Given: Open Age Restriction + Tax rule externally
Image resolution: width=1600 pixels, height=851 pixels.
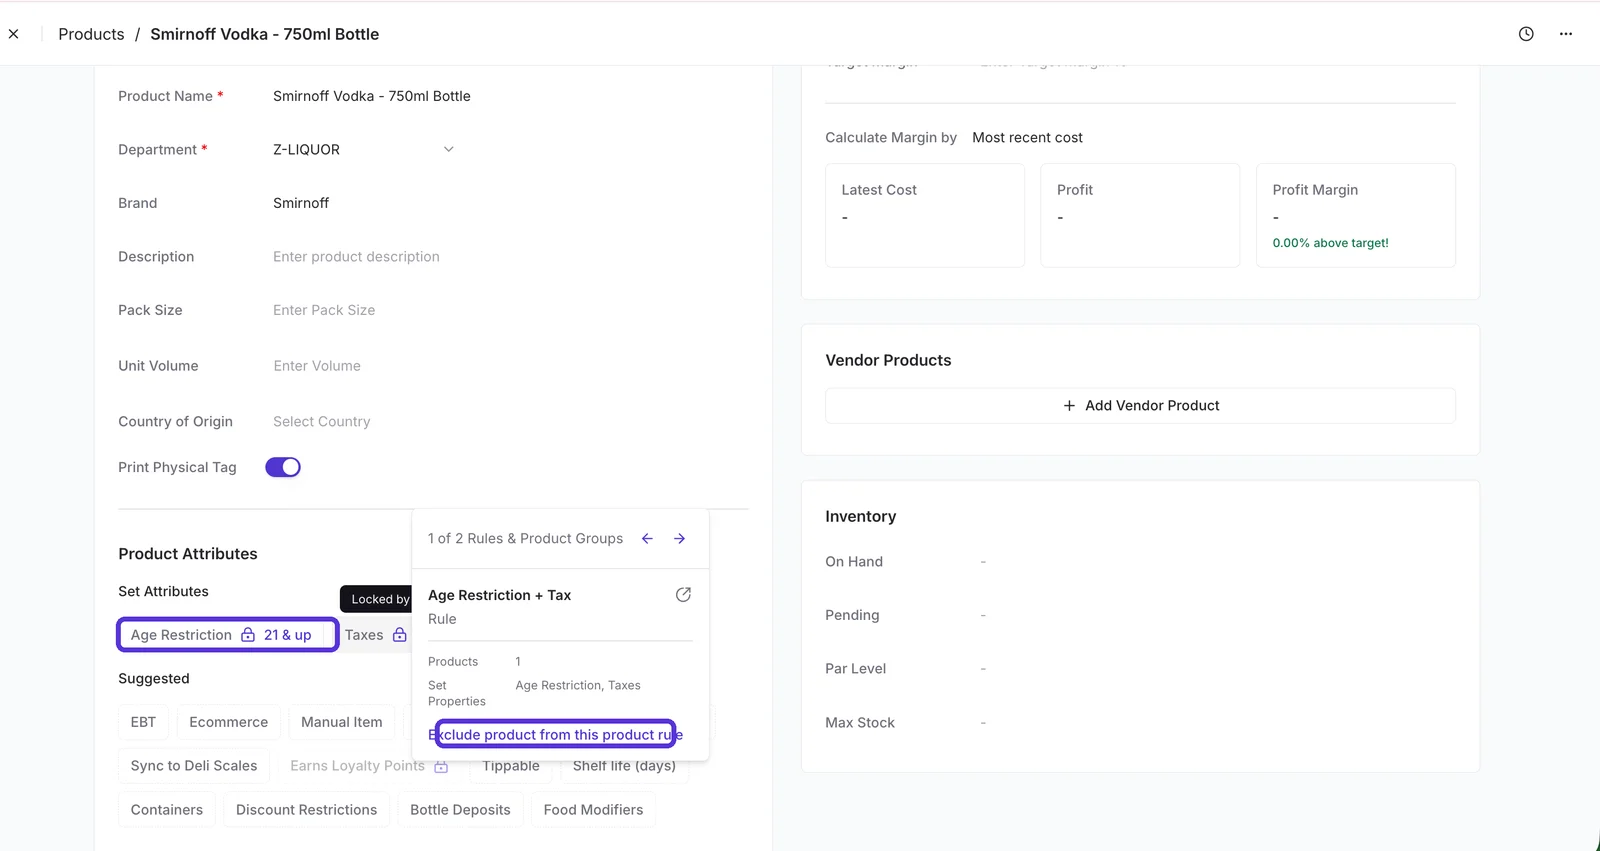Looking at the screenshot, I should point(684,595).
